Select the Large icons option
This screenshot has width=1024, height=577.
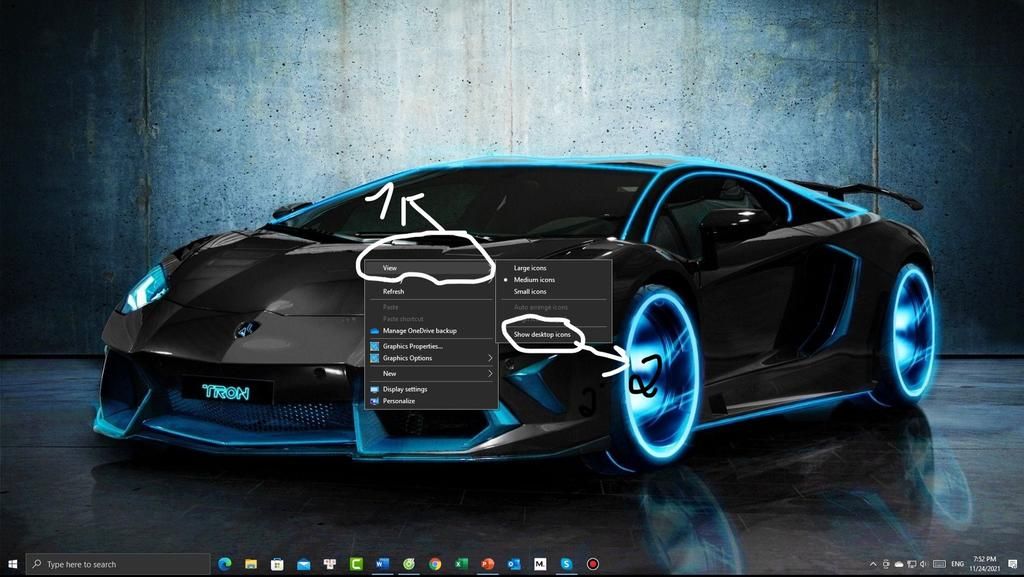pyautogui.click(x=554, y=268)
